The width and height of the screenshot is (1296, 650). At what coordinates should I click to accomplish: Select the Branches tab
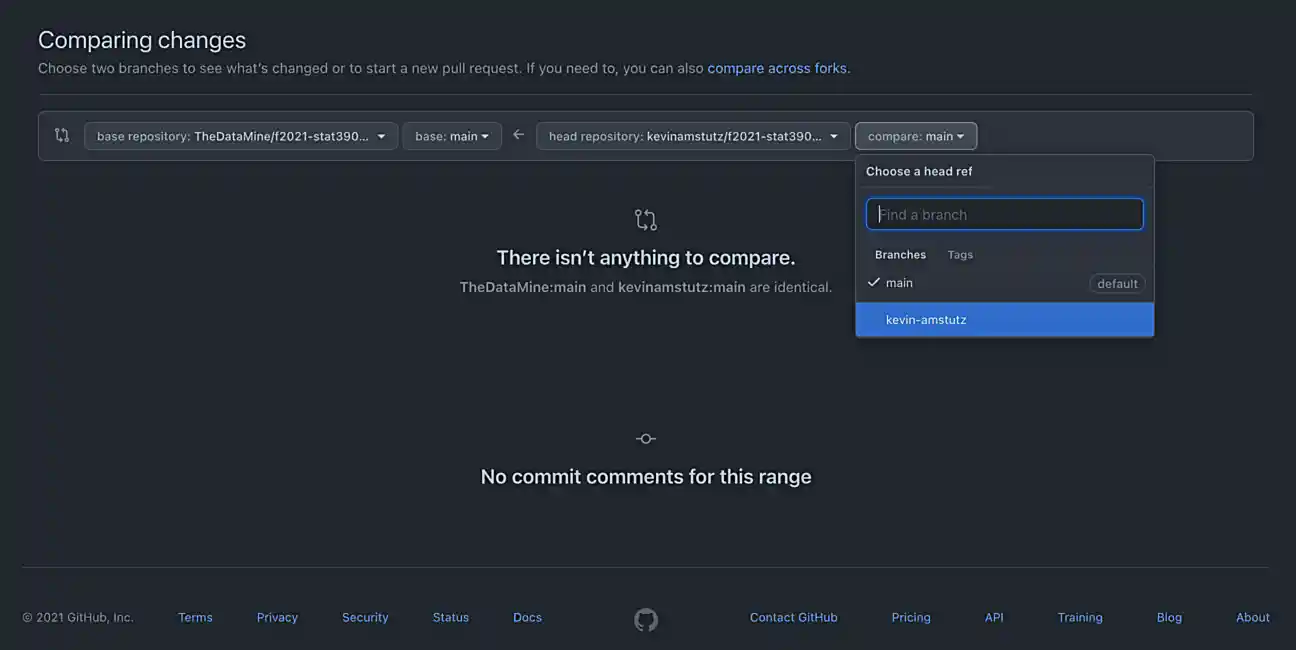tap(899, 254)
